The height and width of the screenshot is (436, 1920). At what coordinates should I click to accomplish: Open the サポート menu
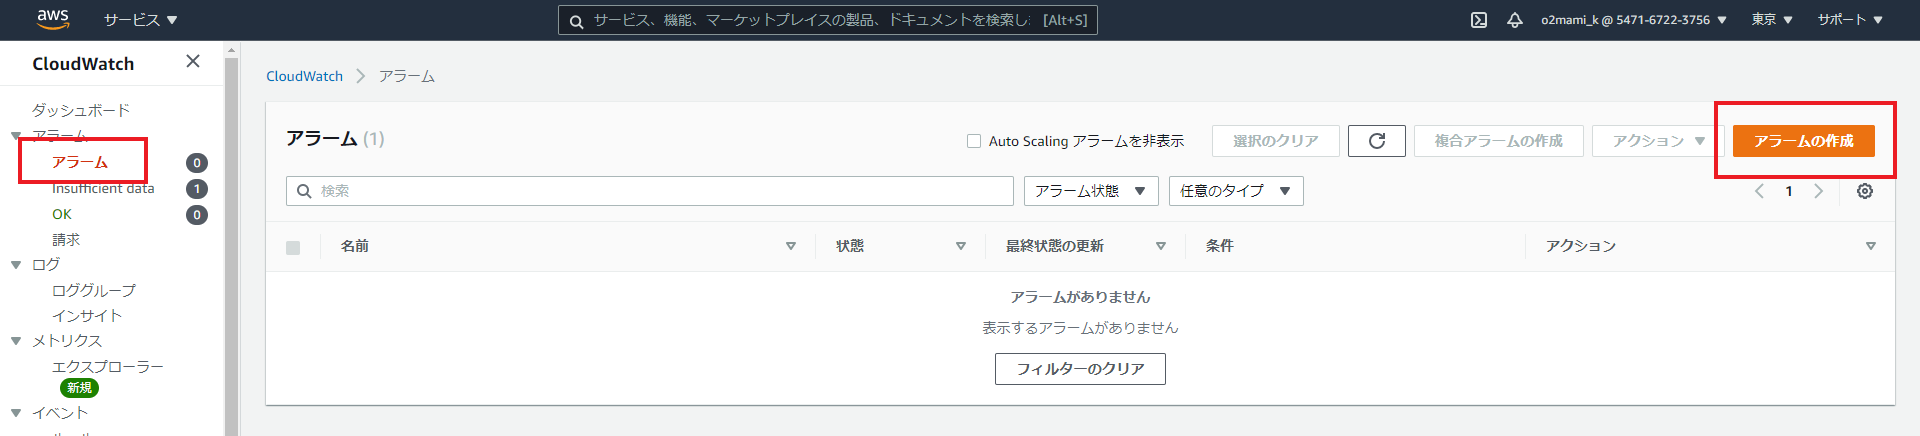(x=1850, y=20)
